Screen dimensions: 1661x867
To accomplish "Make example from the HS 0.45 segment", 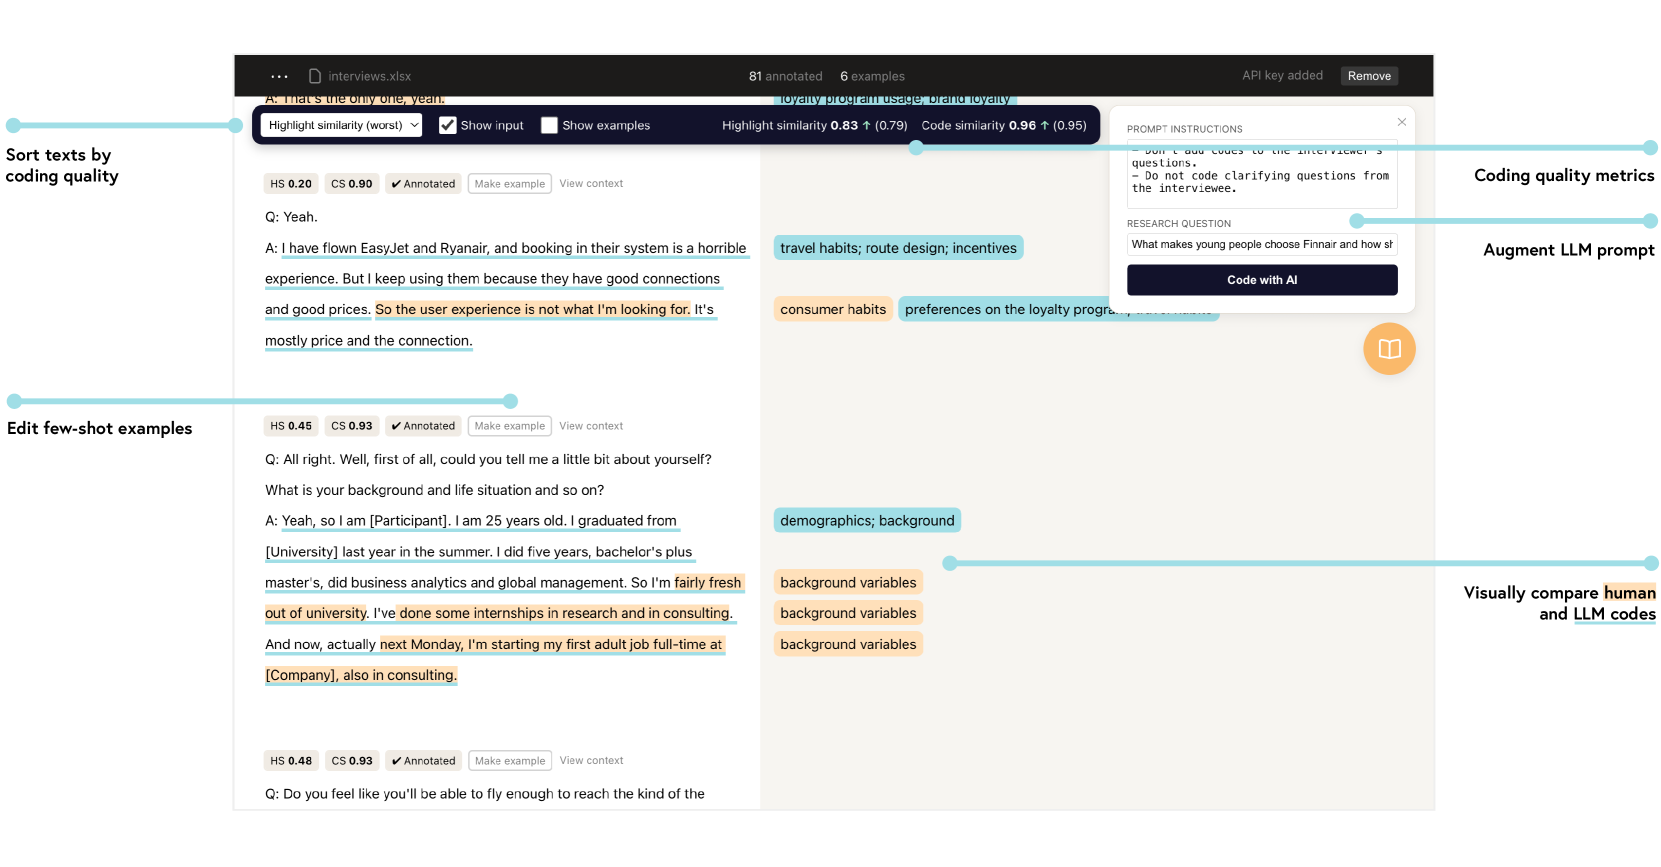I will point(509,426).
